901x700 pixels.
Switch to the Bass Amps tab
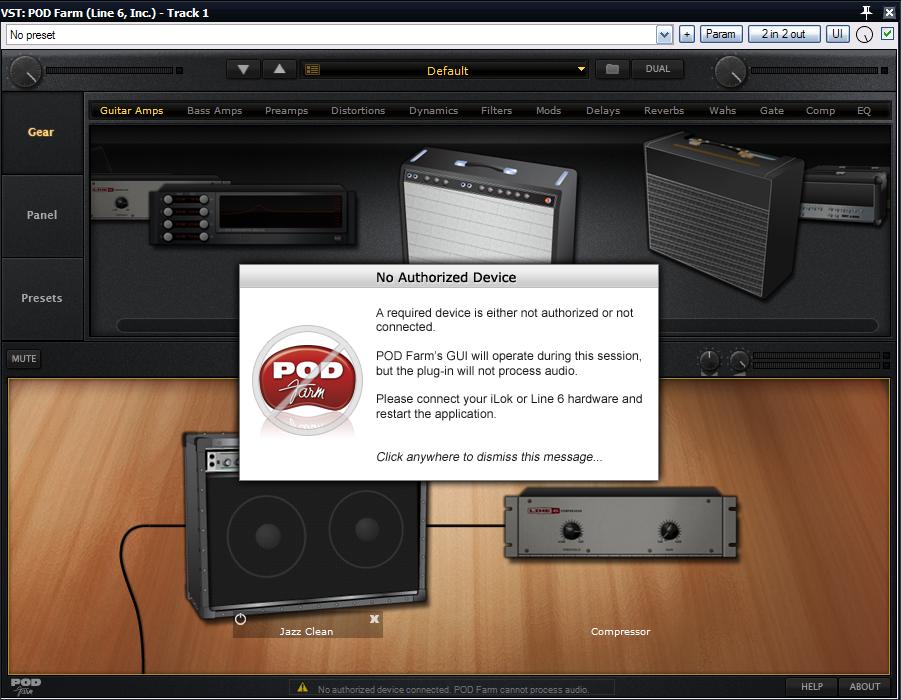pos(214,111)
